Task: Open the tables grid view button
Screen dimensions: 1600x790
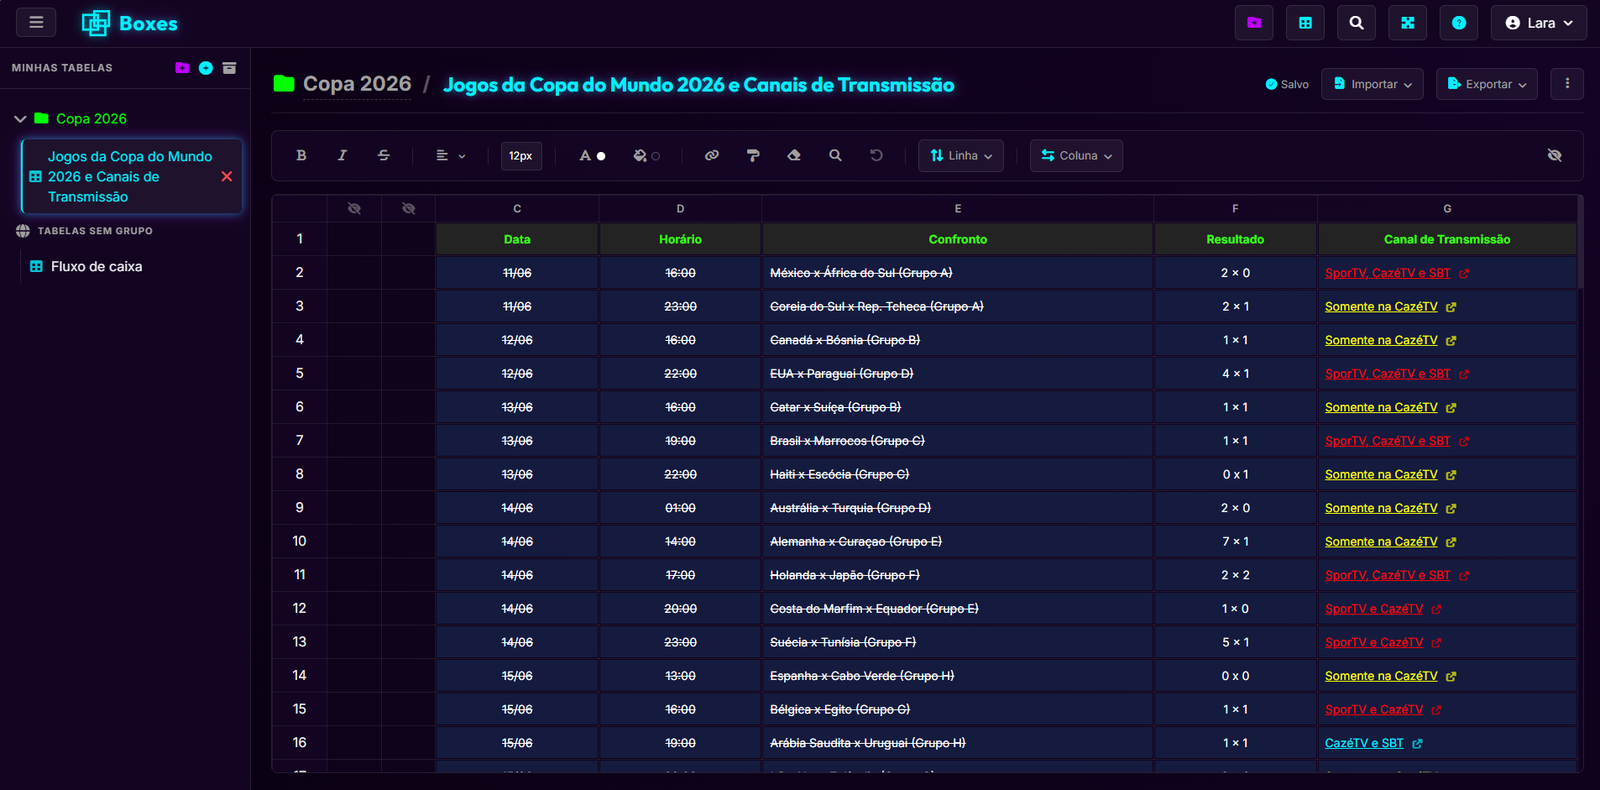Action: (1305, 23)
